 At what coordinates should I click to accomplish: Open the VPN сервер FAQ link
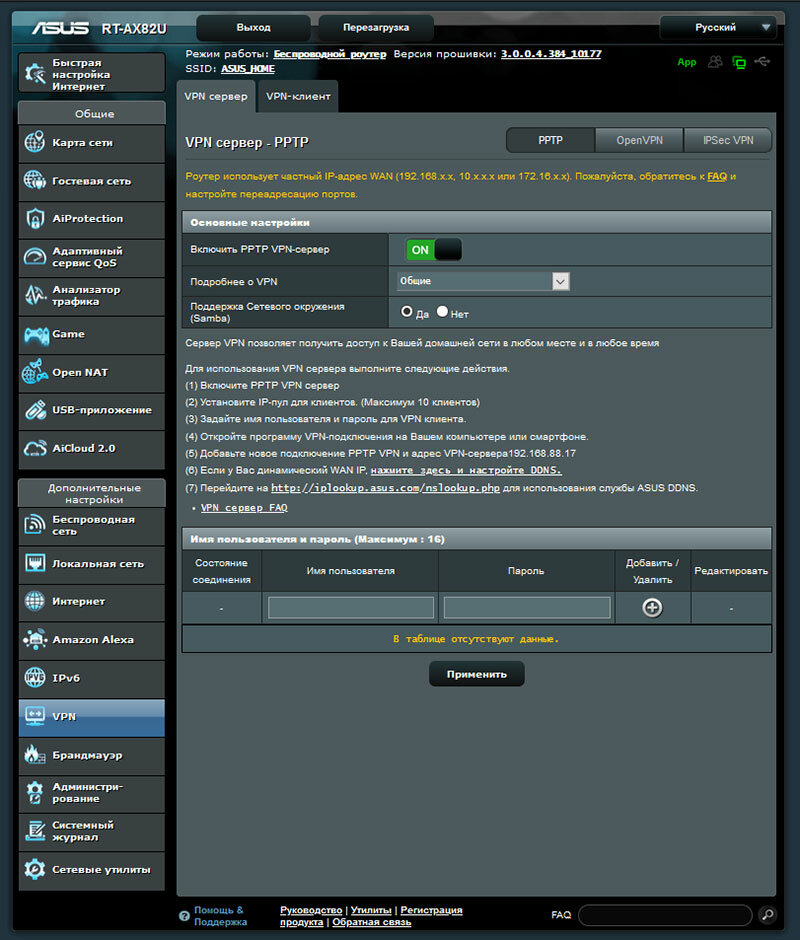[x=244, y=508]
